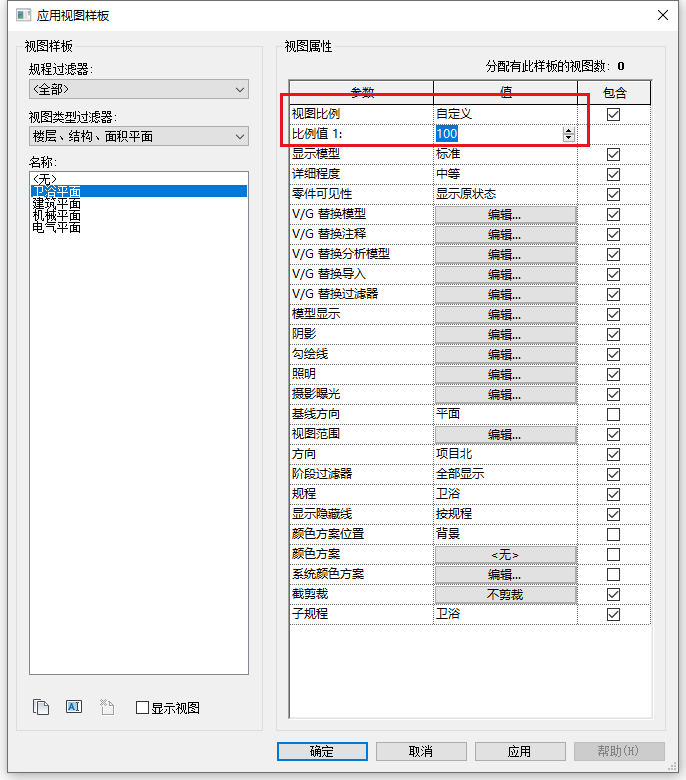Toggle include checkbox for V/G 替换模型

[x=613, y=214]
